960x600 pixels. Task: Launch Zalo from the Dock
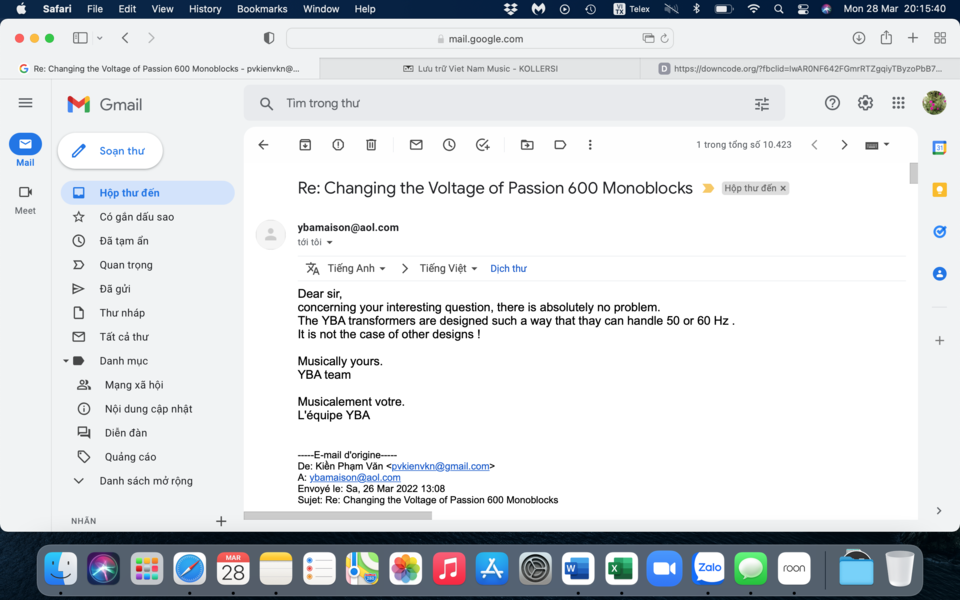pos(708,568)
